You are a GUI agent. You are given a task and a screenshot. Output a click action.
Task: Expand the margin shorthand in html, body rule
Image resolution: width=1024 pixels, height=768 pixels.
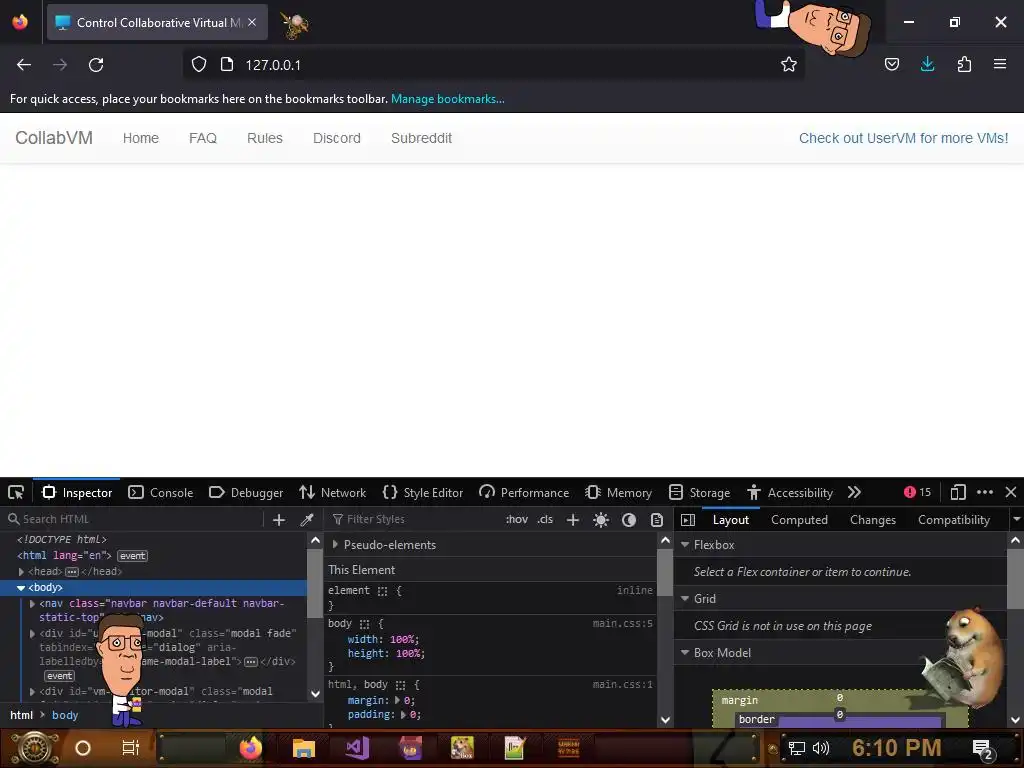click(397, 700)
